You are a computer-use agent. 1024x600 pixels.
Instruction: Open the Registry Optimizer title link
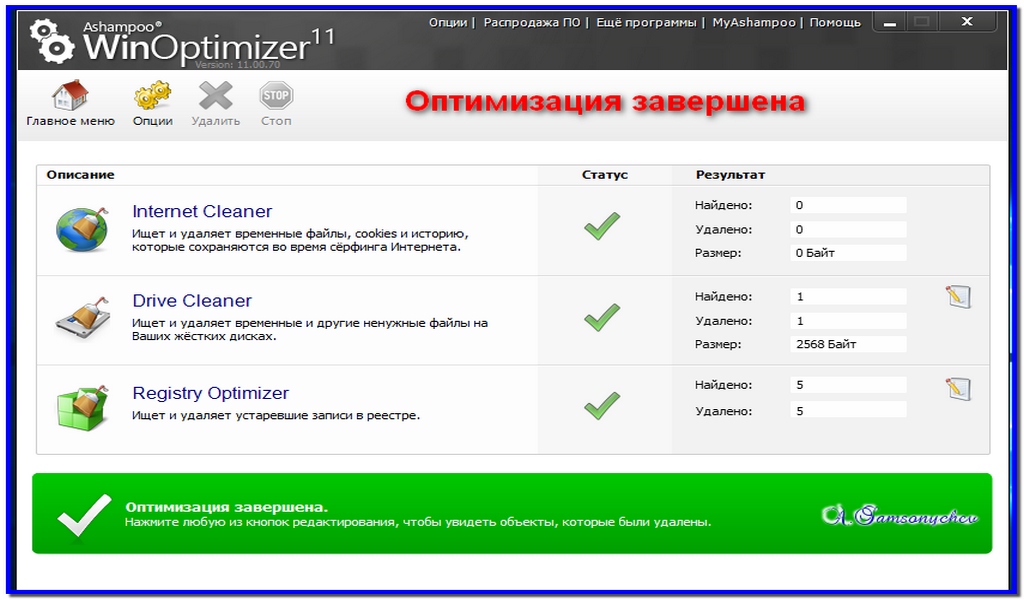click(210, 393)
